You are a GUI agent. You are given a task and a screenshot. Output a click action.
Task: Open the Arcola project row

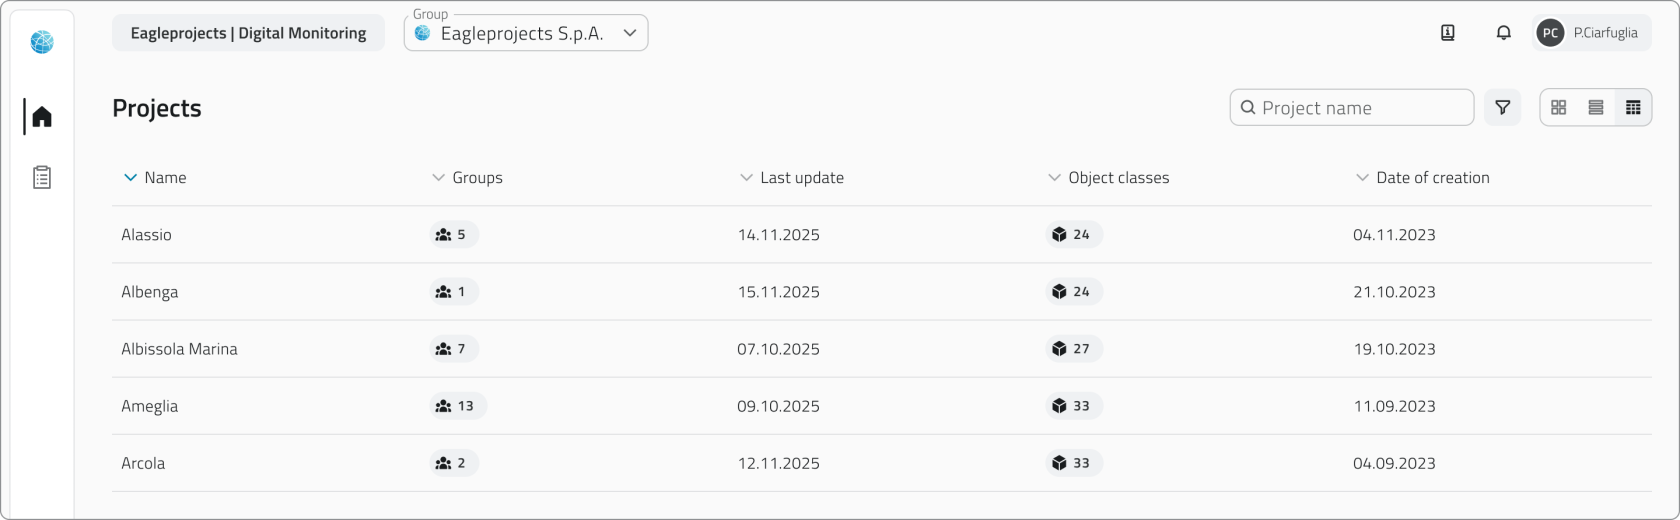tap(144, 463)
